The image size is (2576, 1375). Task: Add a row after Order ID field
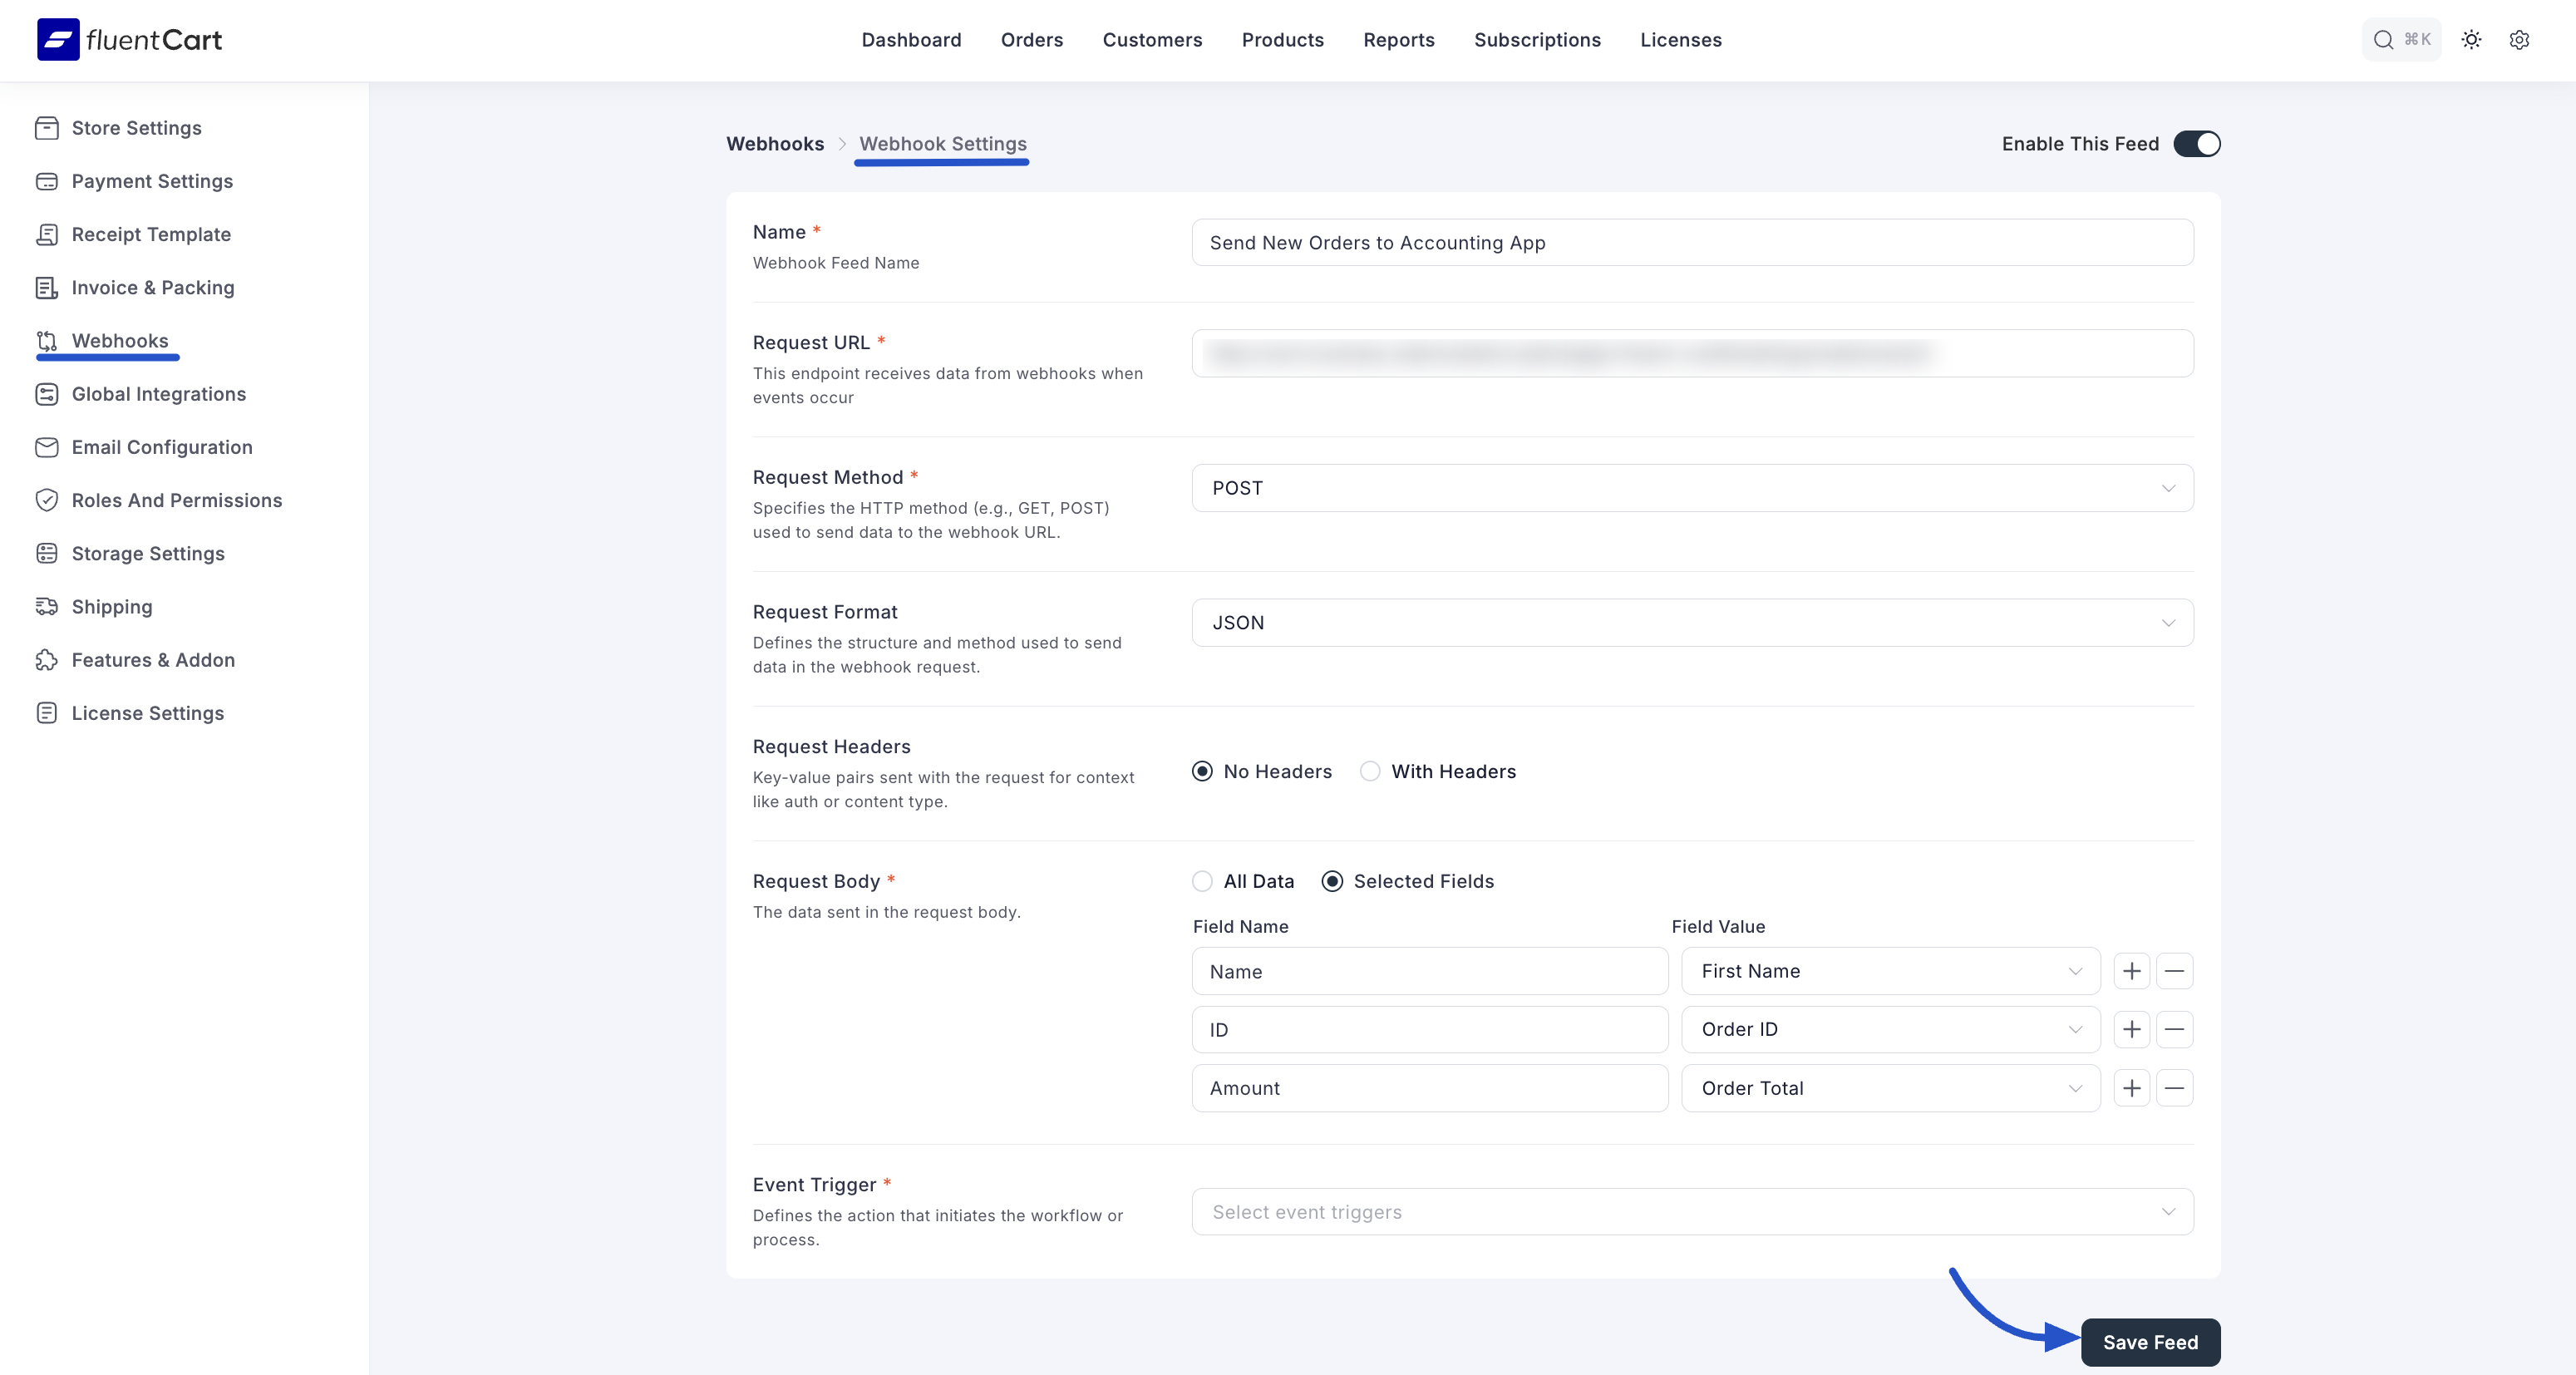point(2131,1029)
